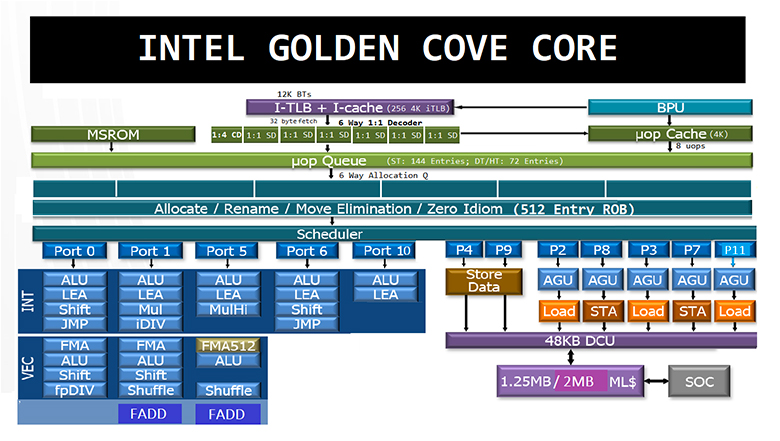Image resolution: width=780 pixels, height=441 pixels.
Task: Click the INT section label
Action: point(28,301)
